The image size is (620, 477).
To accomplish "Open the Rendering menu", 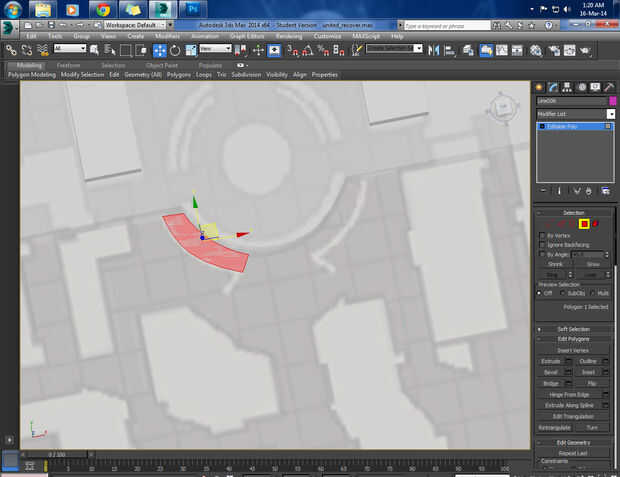I will pyautogui.click(x=288, y=36).
